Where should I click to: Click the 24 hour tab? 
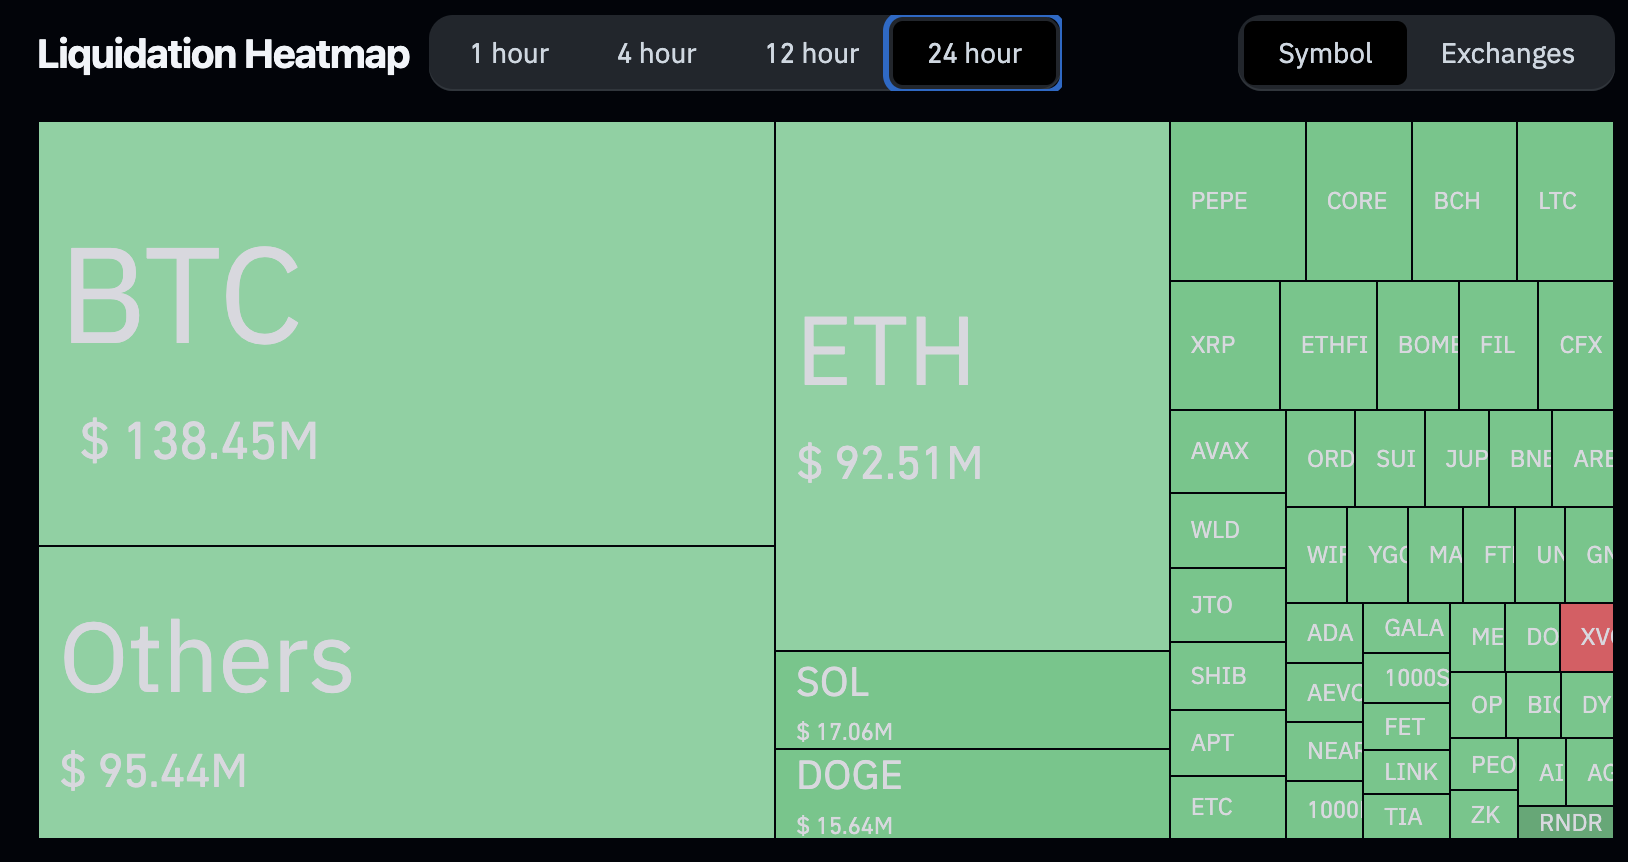coord(974,54)
